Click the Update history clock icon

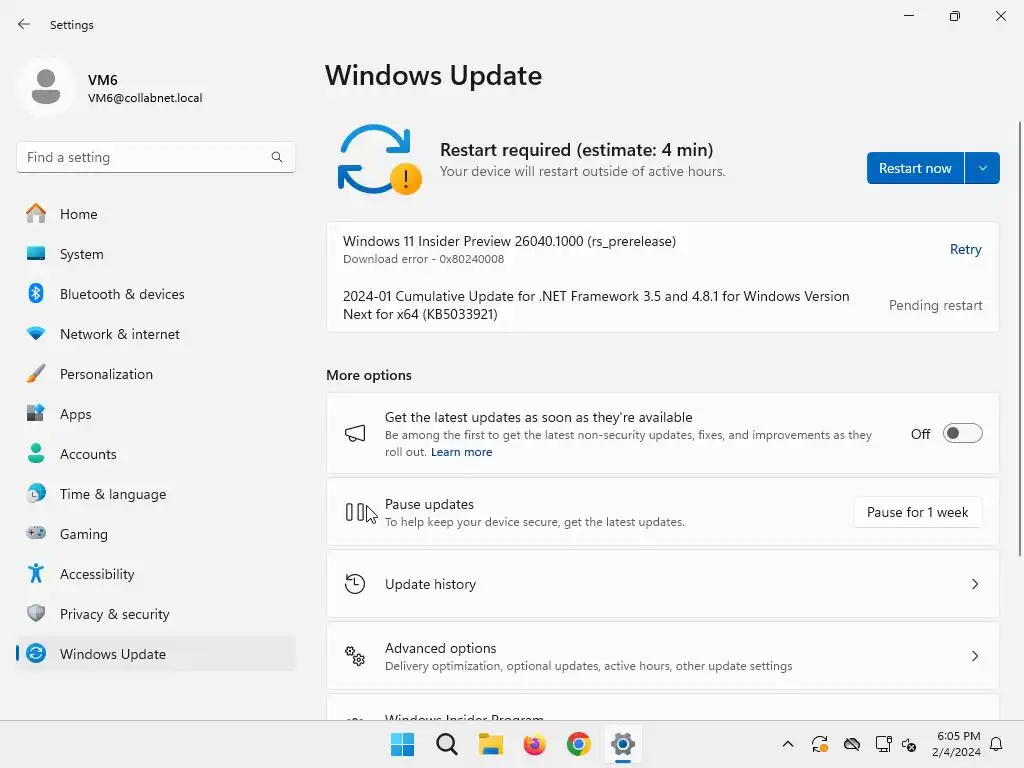[355, 584]
